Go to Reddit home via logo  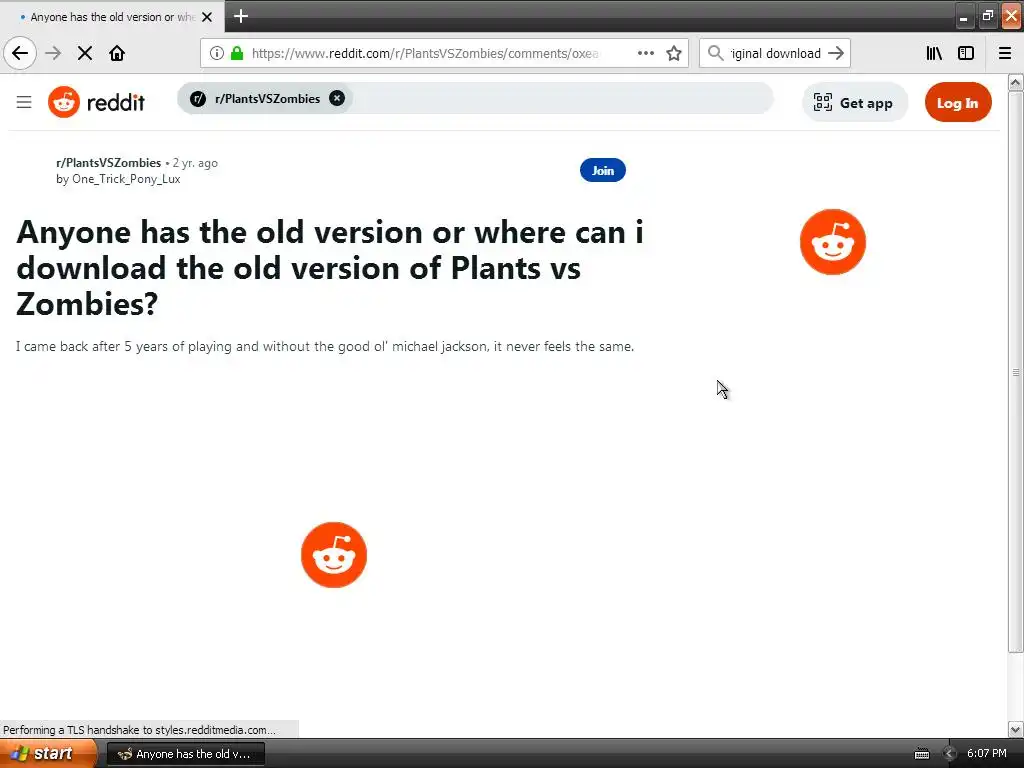point(96,102)
